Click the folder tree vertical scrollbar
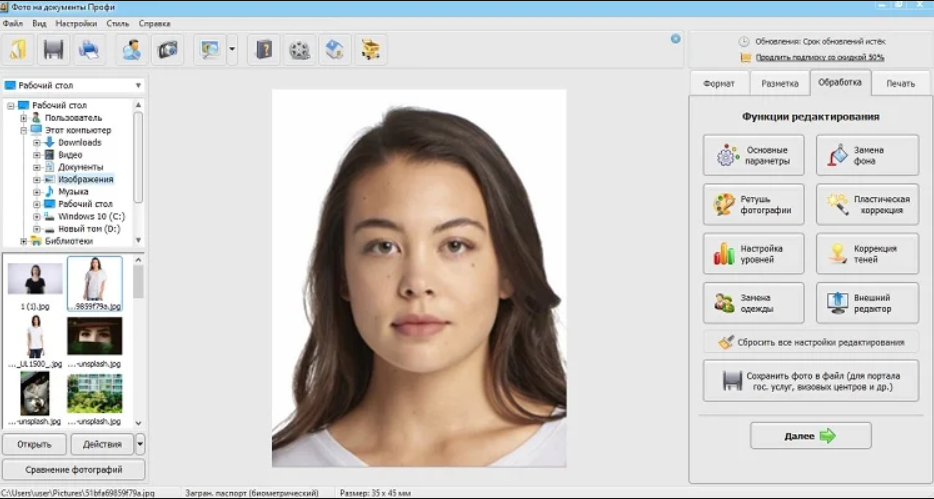The width and height of the screenshot is (934, 499). 138,160
